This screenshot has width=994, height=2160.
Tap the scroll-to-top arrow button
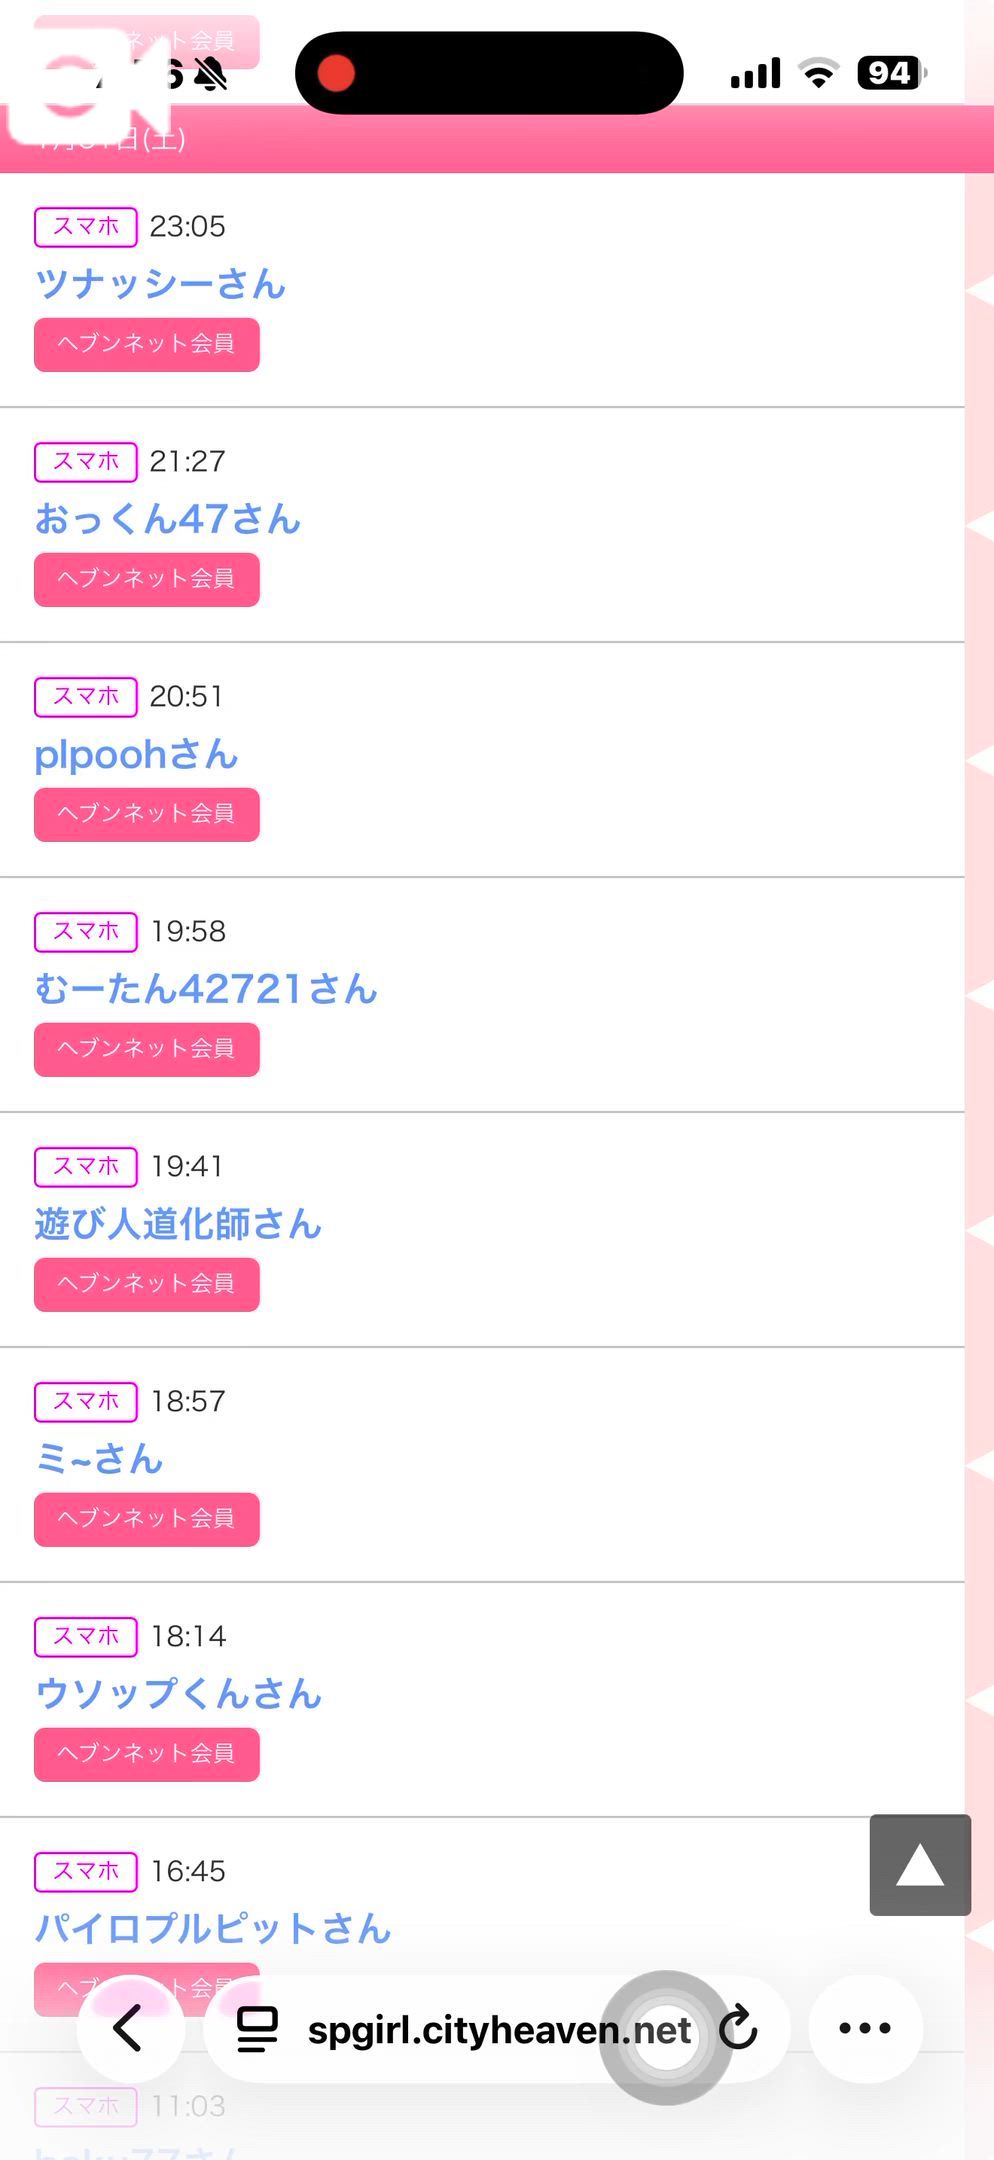click(919, 1864)
